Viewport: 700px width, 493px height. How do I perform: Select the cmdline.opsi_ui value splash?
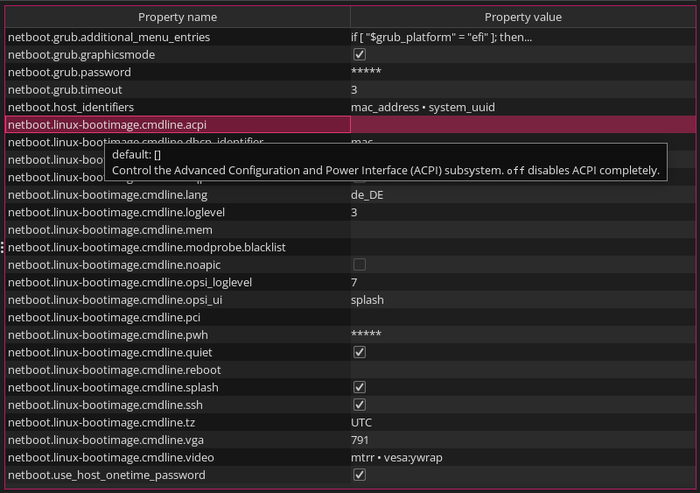pyautogui.click(x=367, y=300)
